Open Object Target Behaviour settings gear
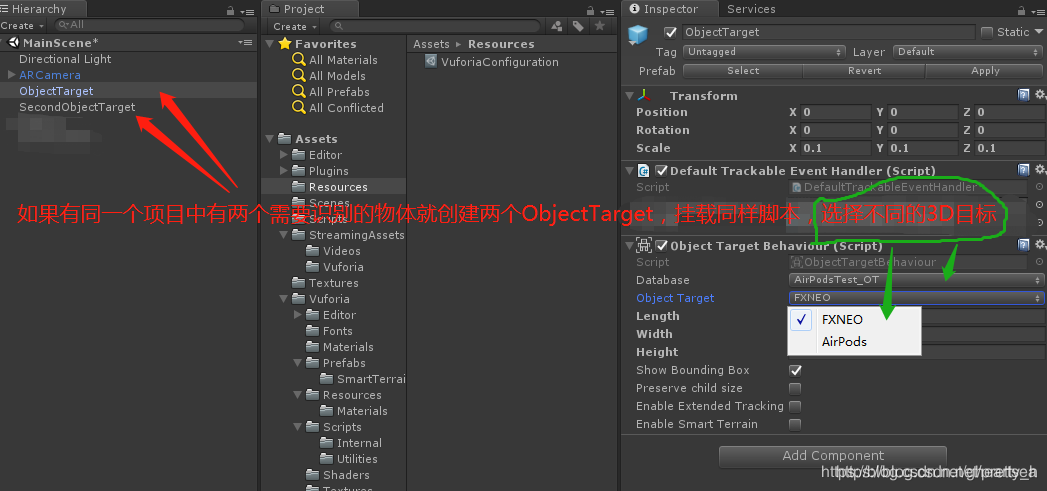The image size is (1047, 491). coord(1039,245)
